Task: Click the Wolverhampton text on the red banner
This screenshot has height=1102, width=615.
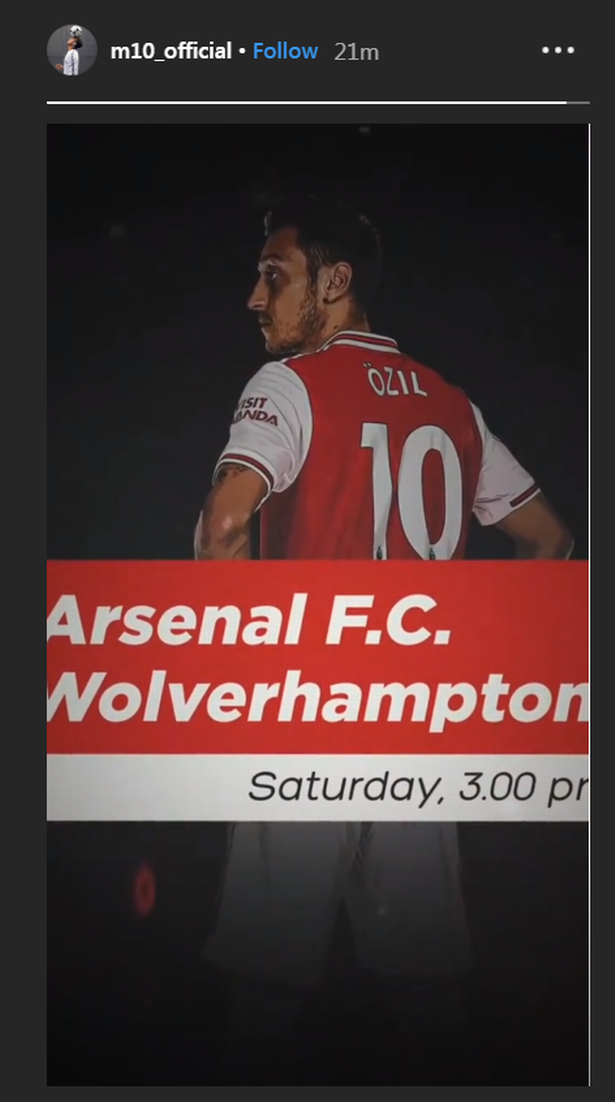Action: point(318,700)
